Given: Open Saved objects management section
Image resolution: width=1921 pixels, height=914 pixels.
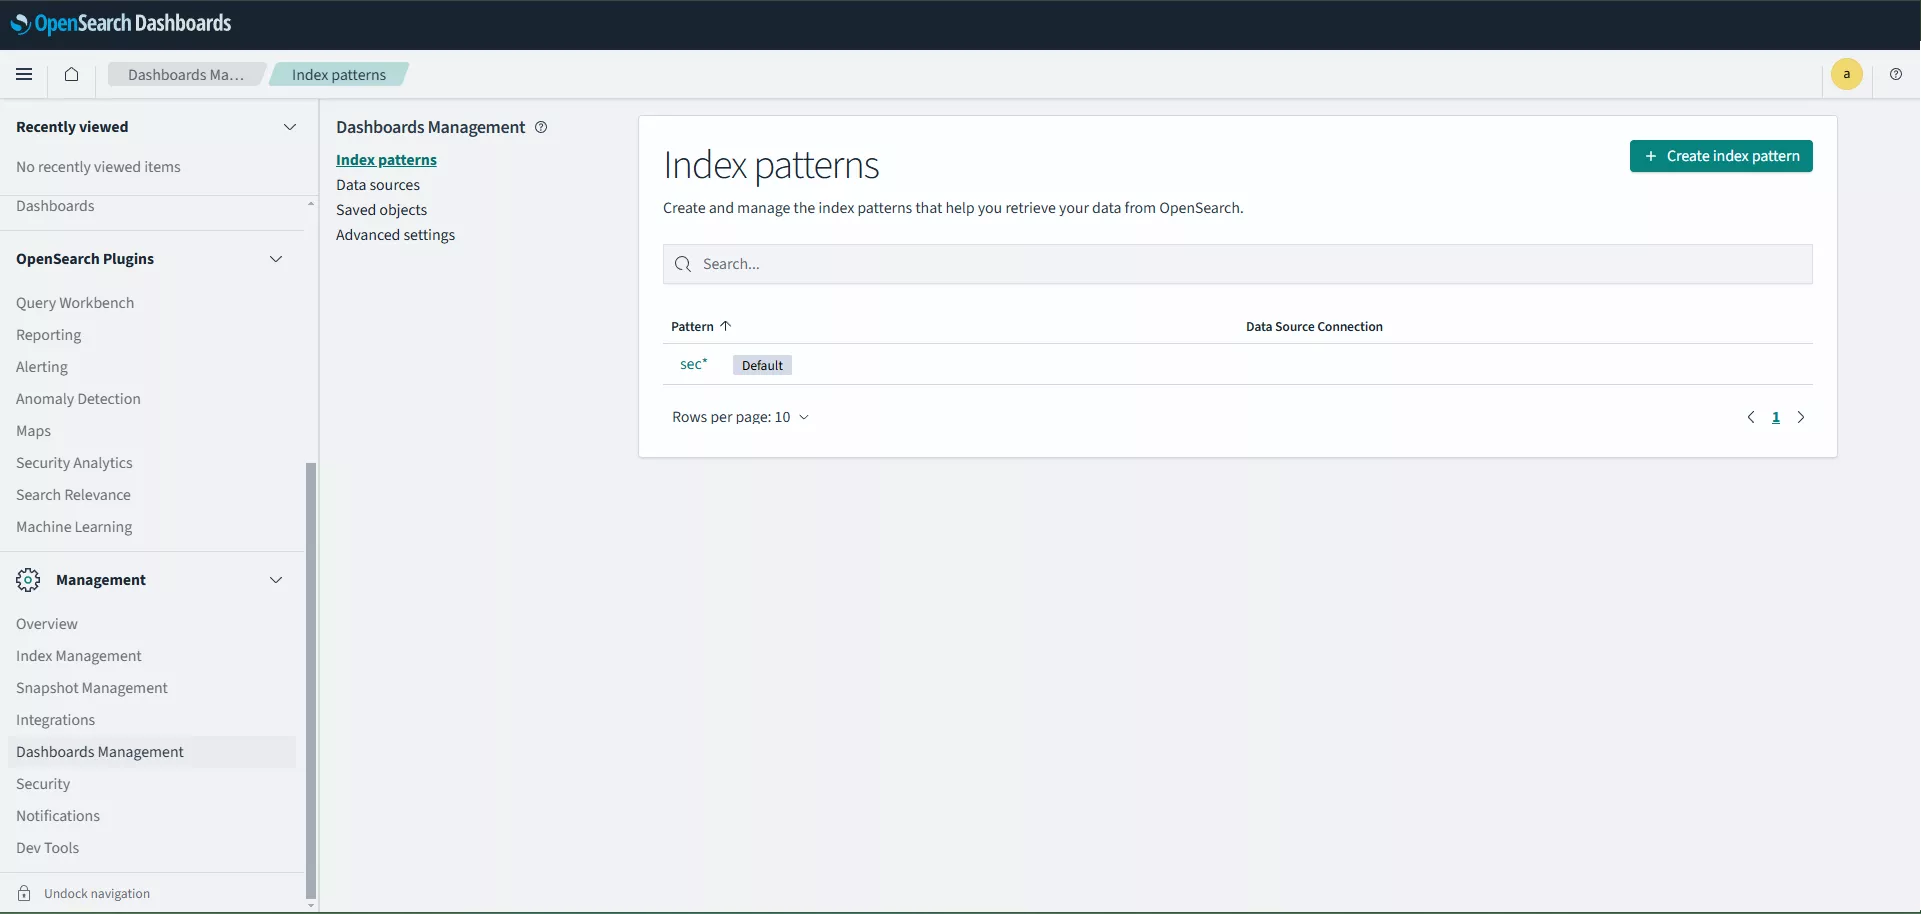Looking at the screenshot, I should (x=381, y=210).
